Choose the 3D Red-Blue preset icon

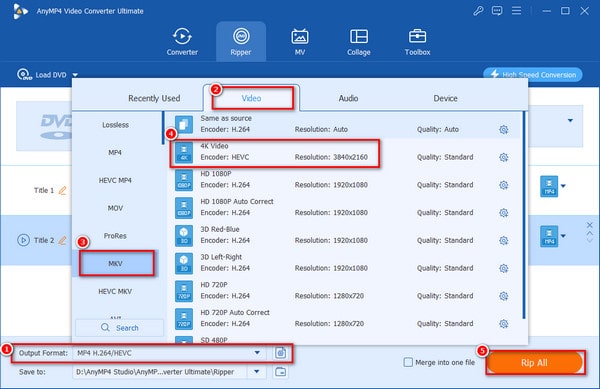point(184,235)
